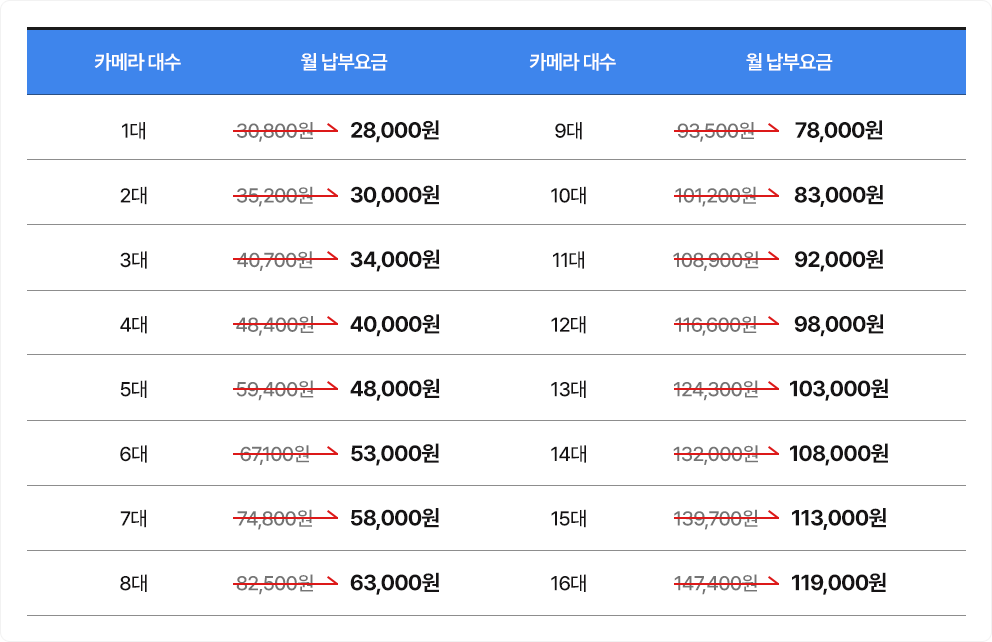Select the struck-through 35,200원 price
This screenshot has width=992, height=642.
tap(275, 195)
